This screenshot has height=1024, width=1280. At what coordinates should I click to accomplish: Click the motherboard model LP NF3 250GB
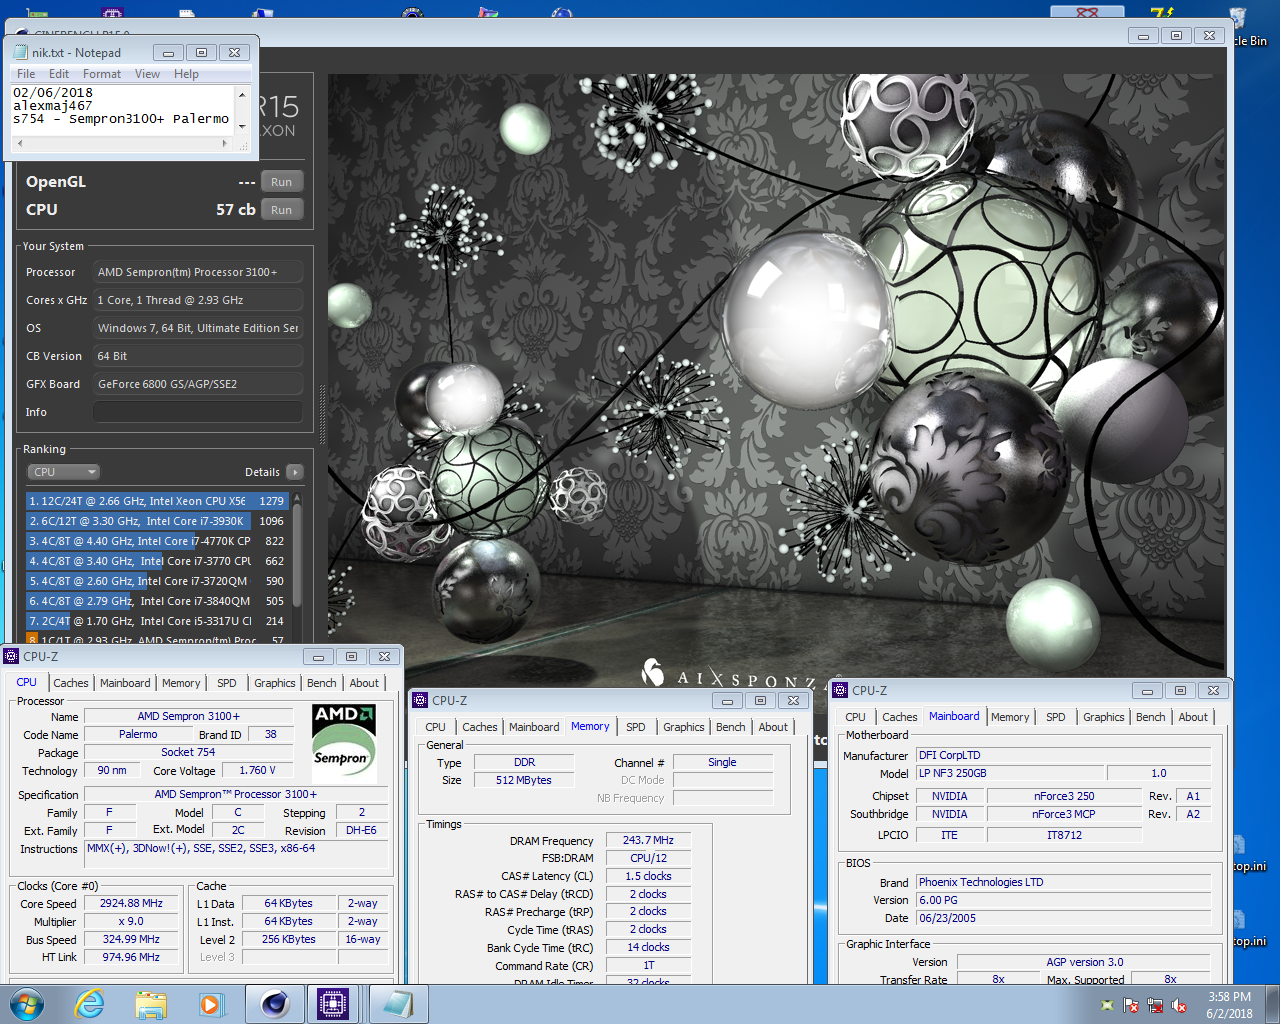click(x=1010, y=773)
